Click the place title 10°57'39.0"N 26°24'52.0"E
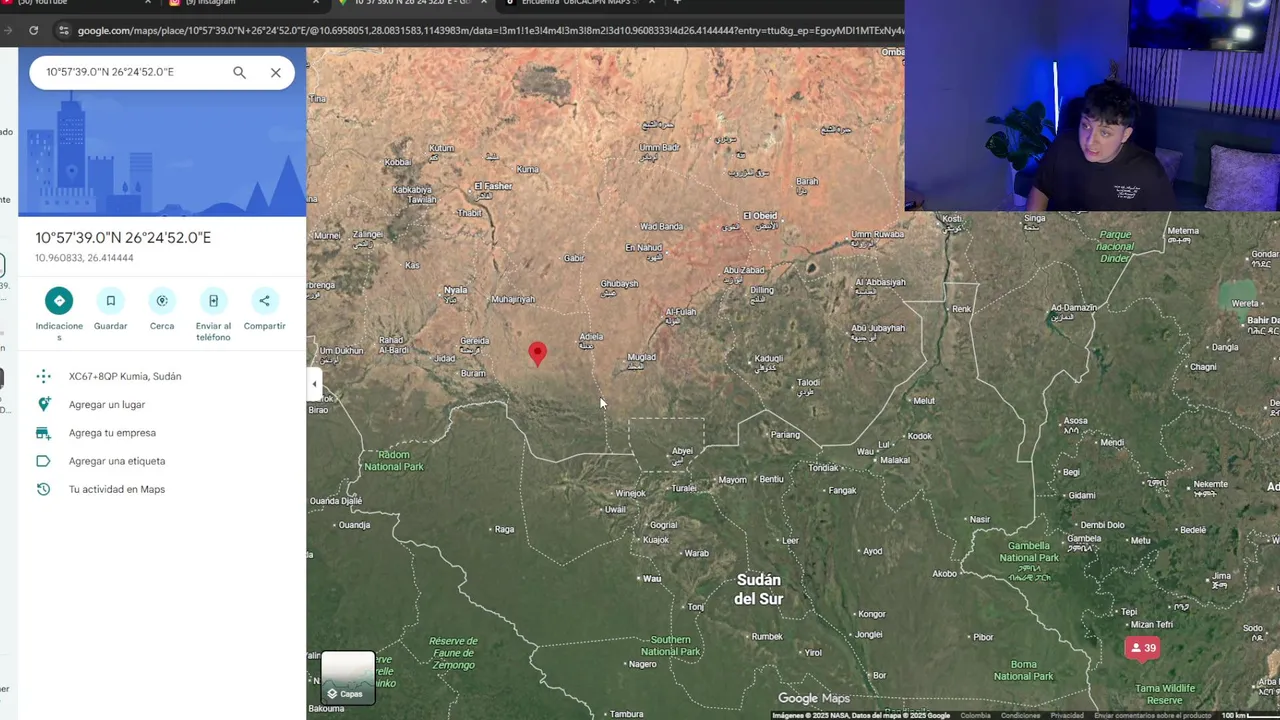Viewport: 1280px width, 720px height. (123, 238)
